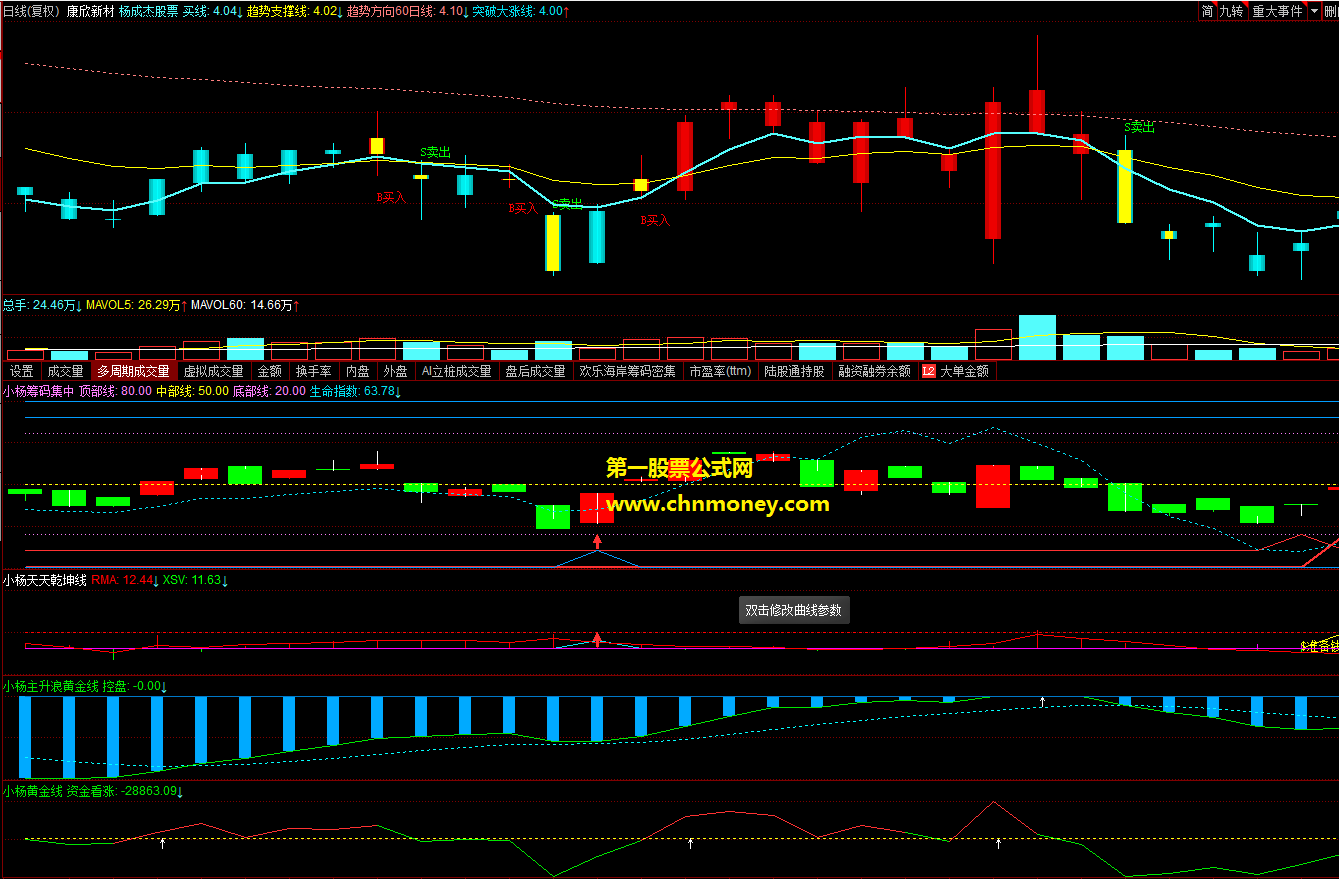Click the 趋势支撑线: 4.02 value
Screen dimensions: 1339x879
click(294, 11)
